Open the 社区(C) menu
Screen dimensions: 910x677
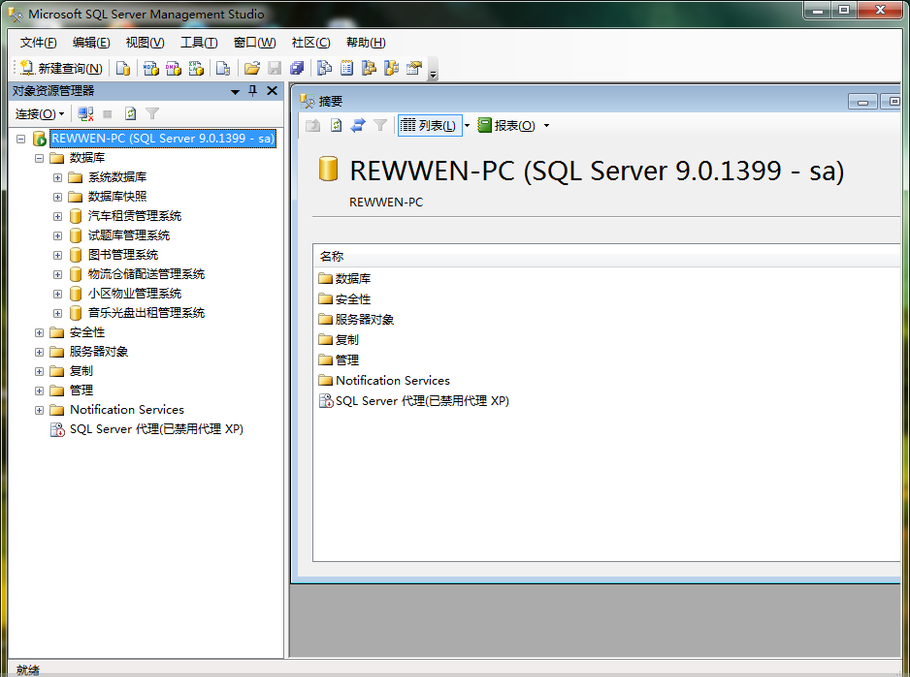[x=310, y=42]
